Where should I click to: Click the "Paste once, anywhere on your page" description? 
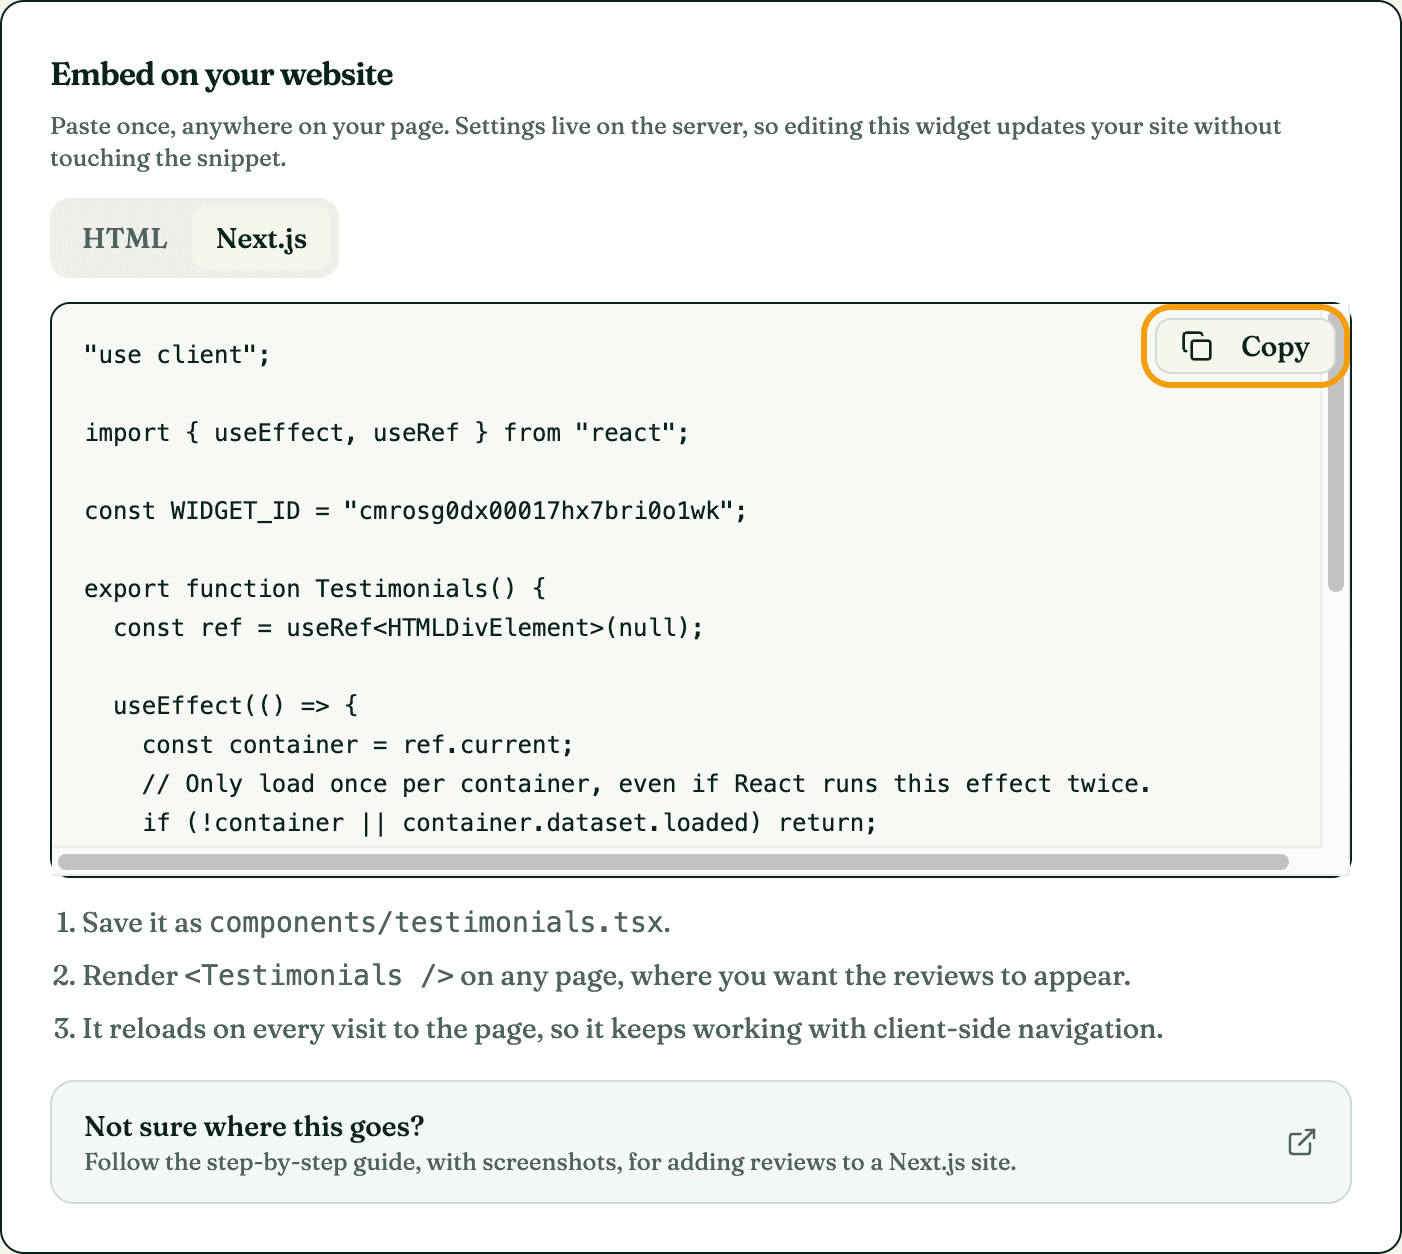click(666, 142)
